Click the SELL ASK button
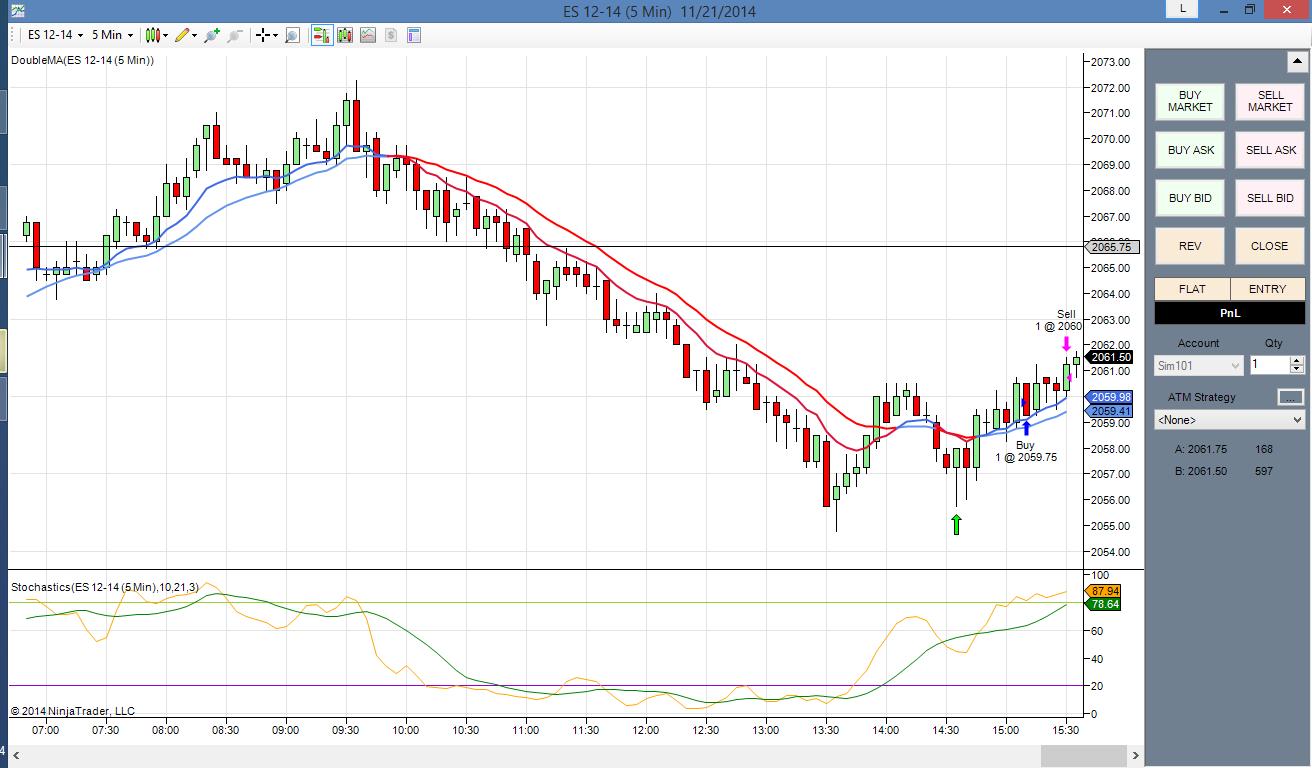Viewport: 1312px width, 768px height. (1270, 150)
